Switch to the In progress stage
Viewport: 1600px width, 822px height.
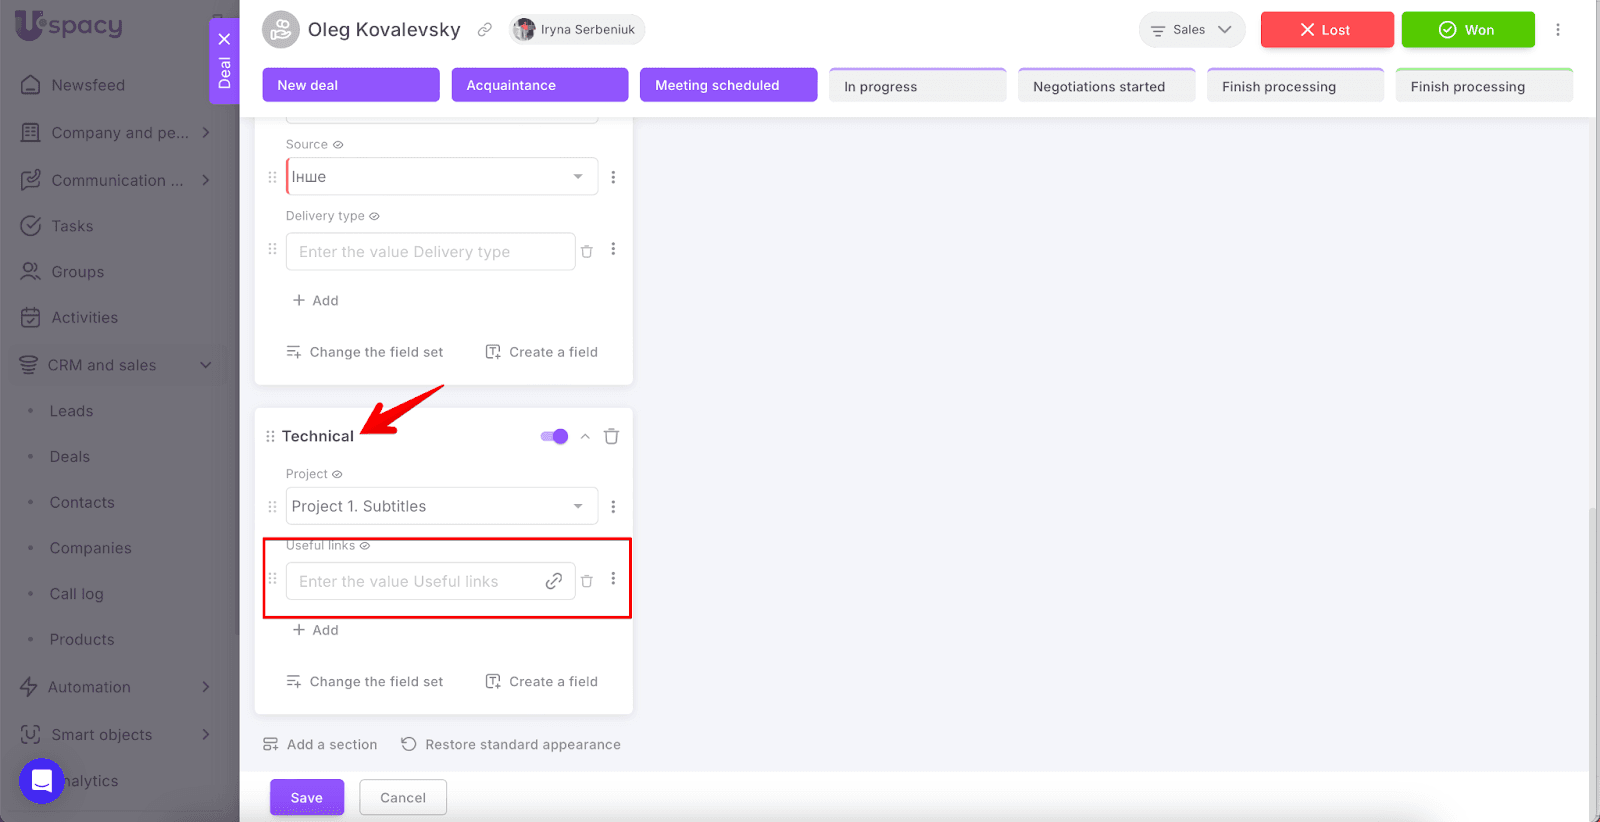[x=916, y=86]
